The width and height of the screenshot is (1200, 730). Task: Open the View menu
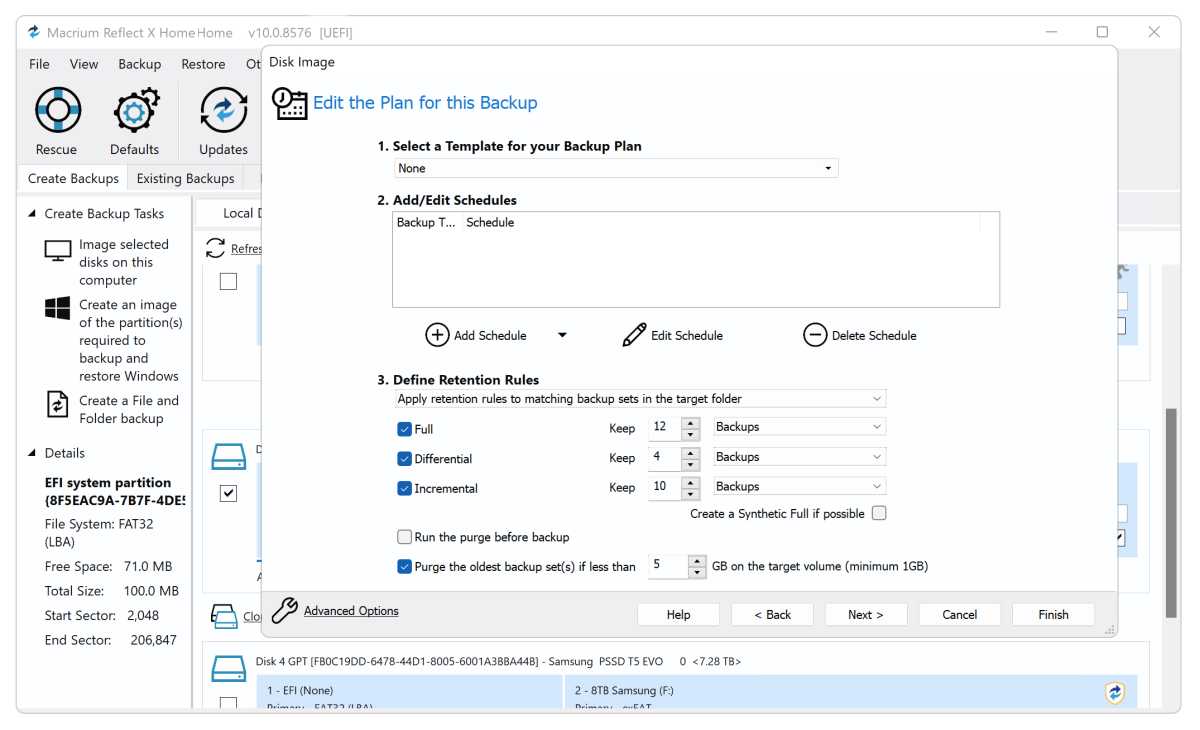click(x=84, y=64)
